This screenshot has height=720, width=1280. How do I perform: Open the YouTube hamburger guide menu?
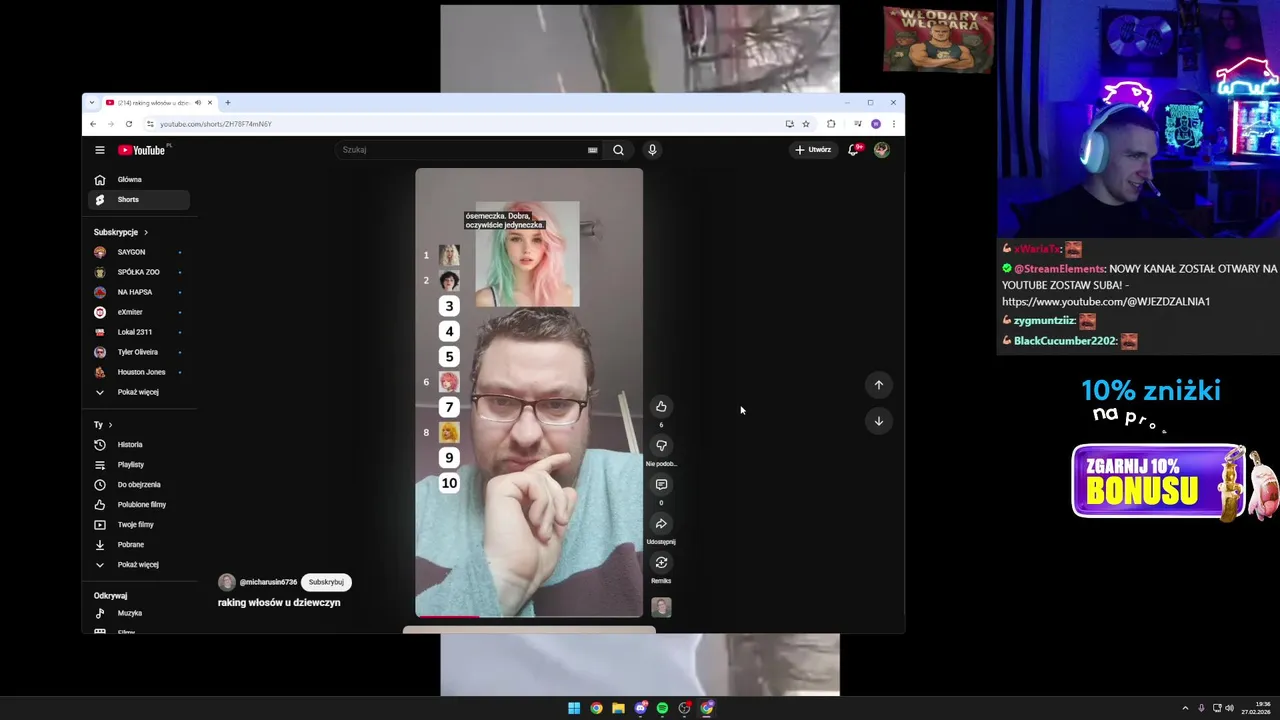pos(100,150)
